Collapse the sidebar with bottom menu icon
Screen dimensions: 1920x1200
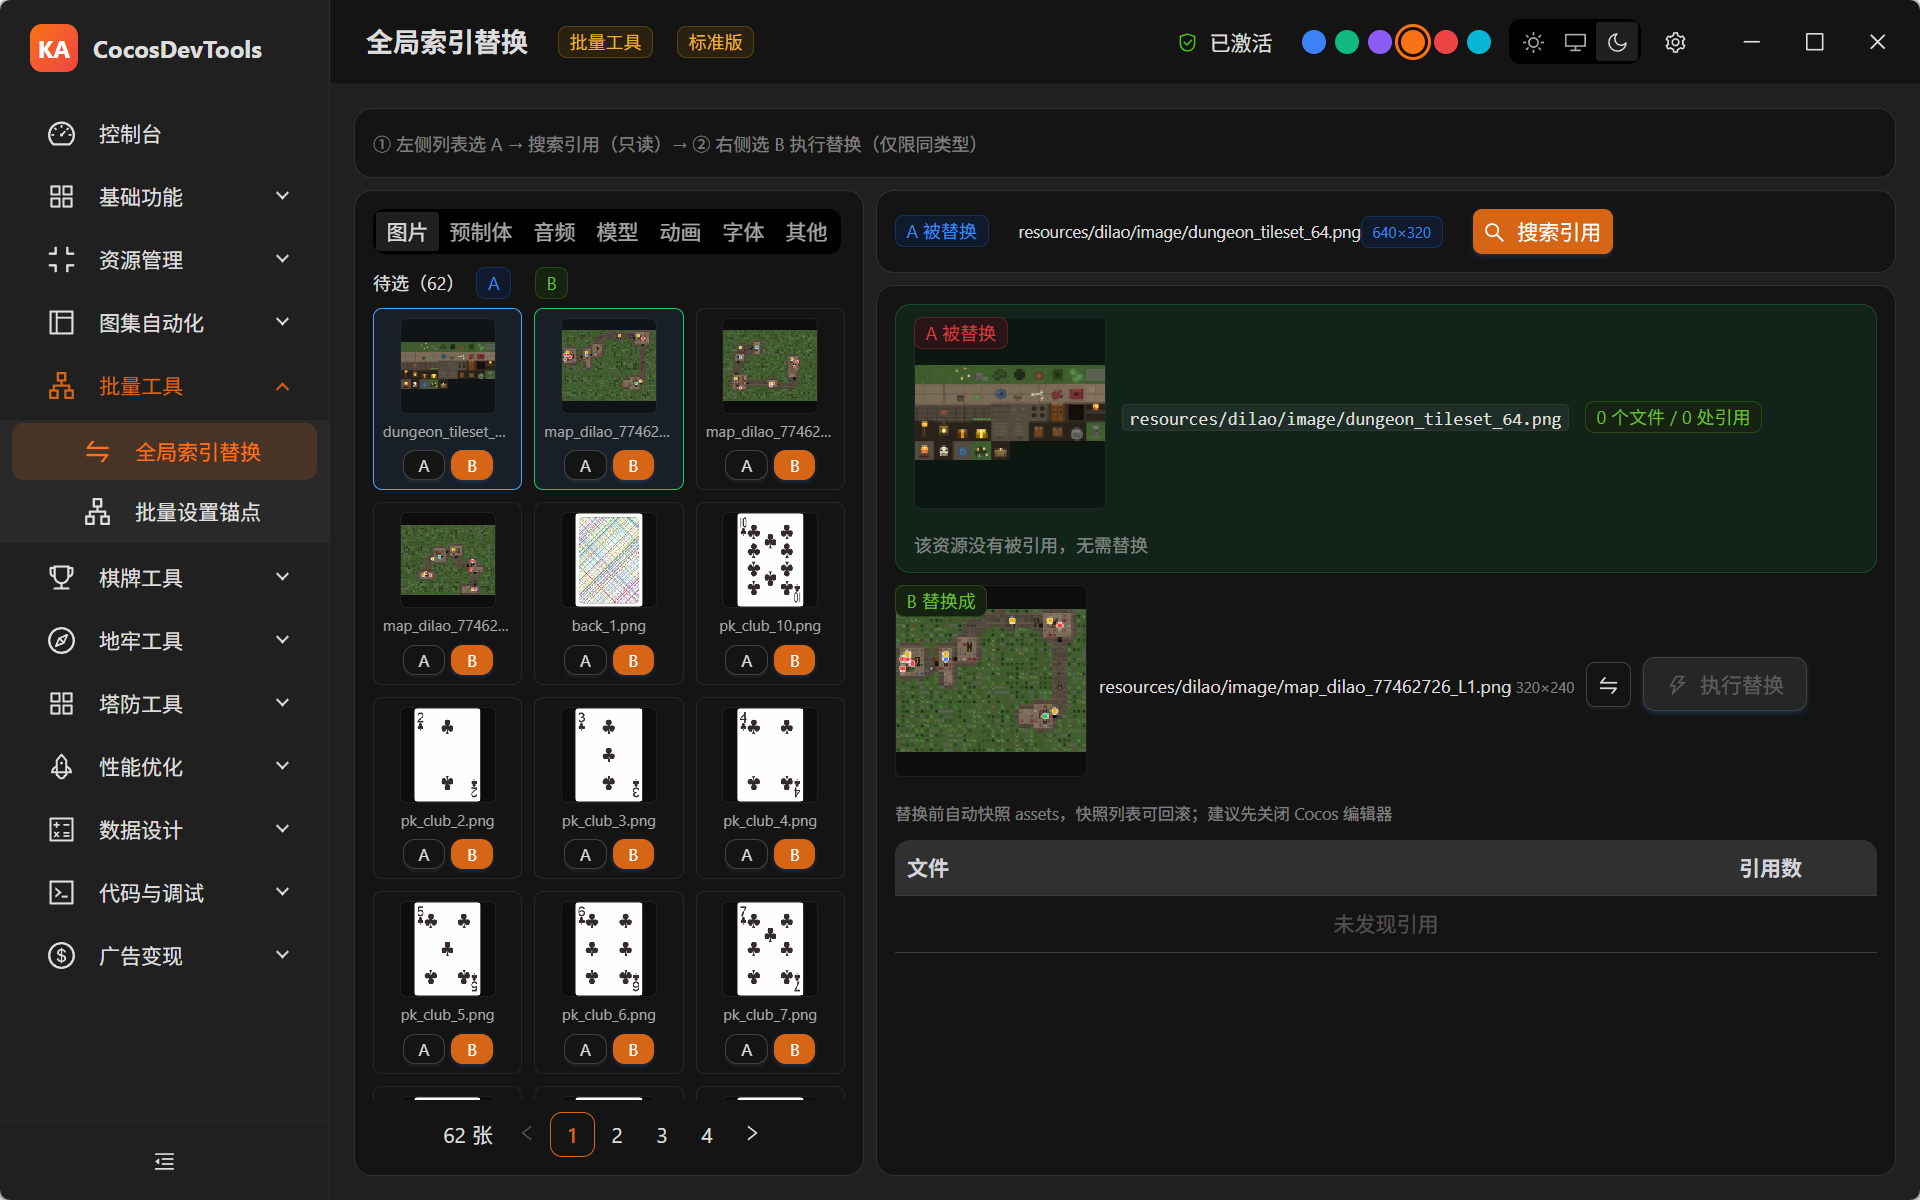click(x=165, y=1161)
